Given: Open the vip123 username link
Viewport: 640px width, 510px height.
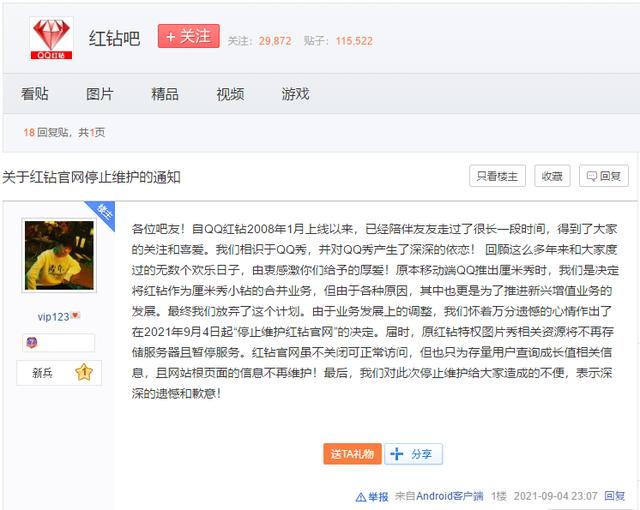Looking at the screenshot, I should point(53,316).
